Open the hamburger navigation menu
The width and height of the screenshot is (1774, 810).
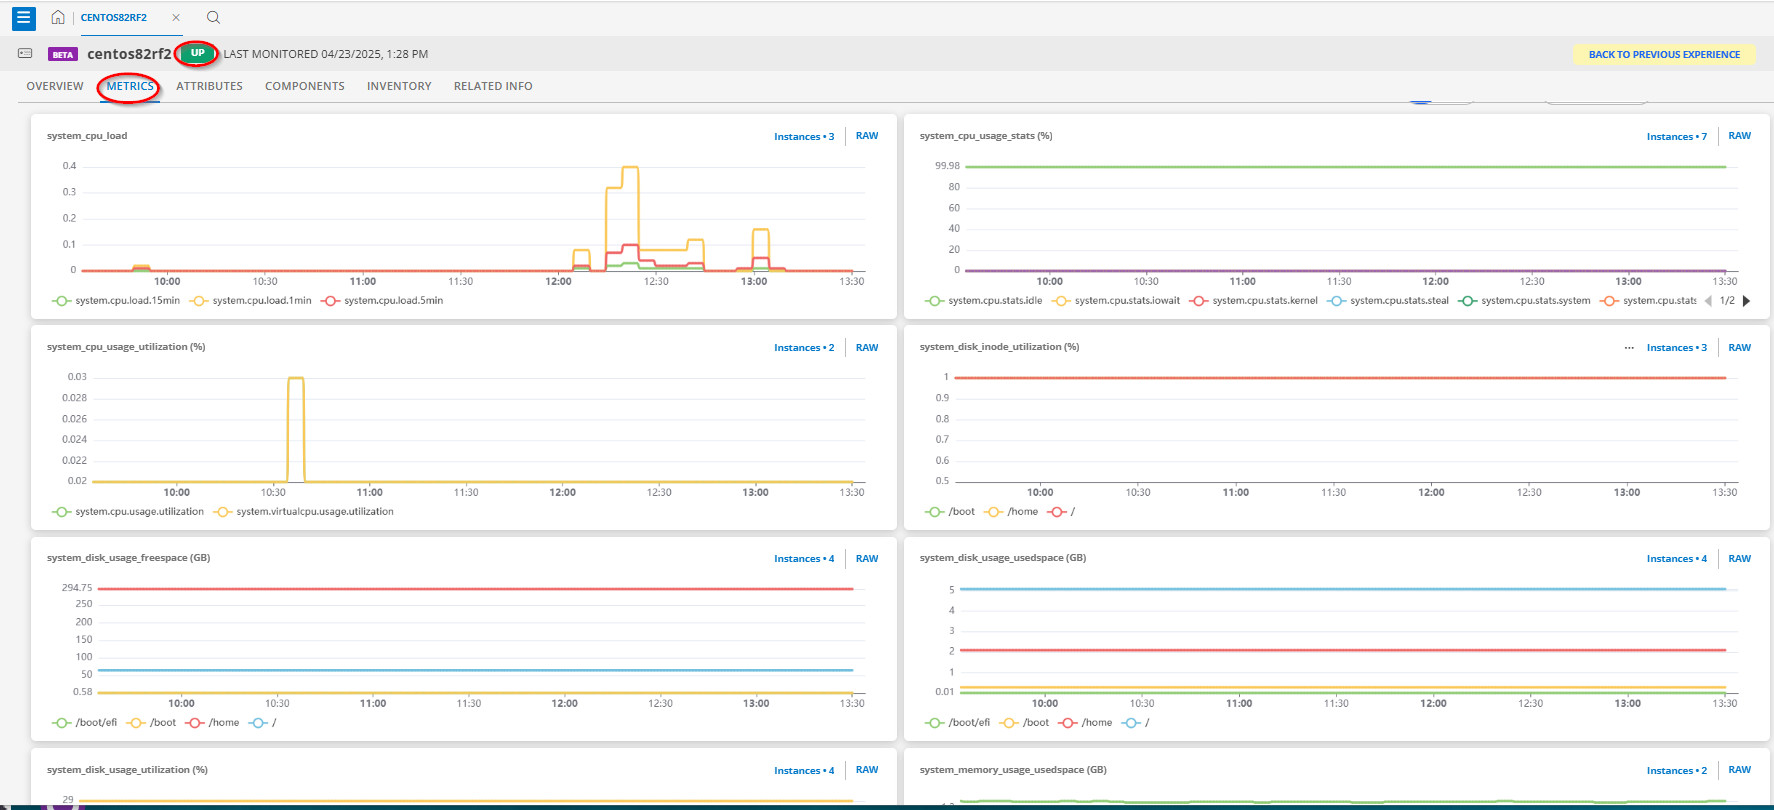tap(24, 18)
